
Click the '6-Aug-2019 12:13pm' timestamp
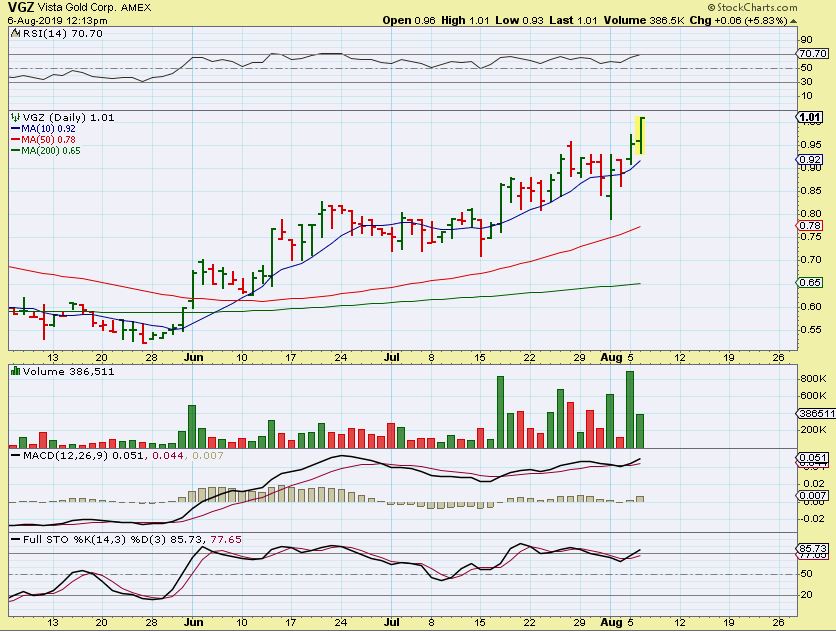[x=58, y=21]
